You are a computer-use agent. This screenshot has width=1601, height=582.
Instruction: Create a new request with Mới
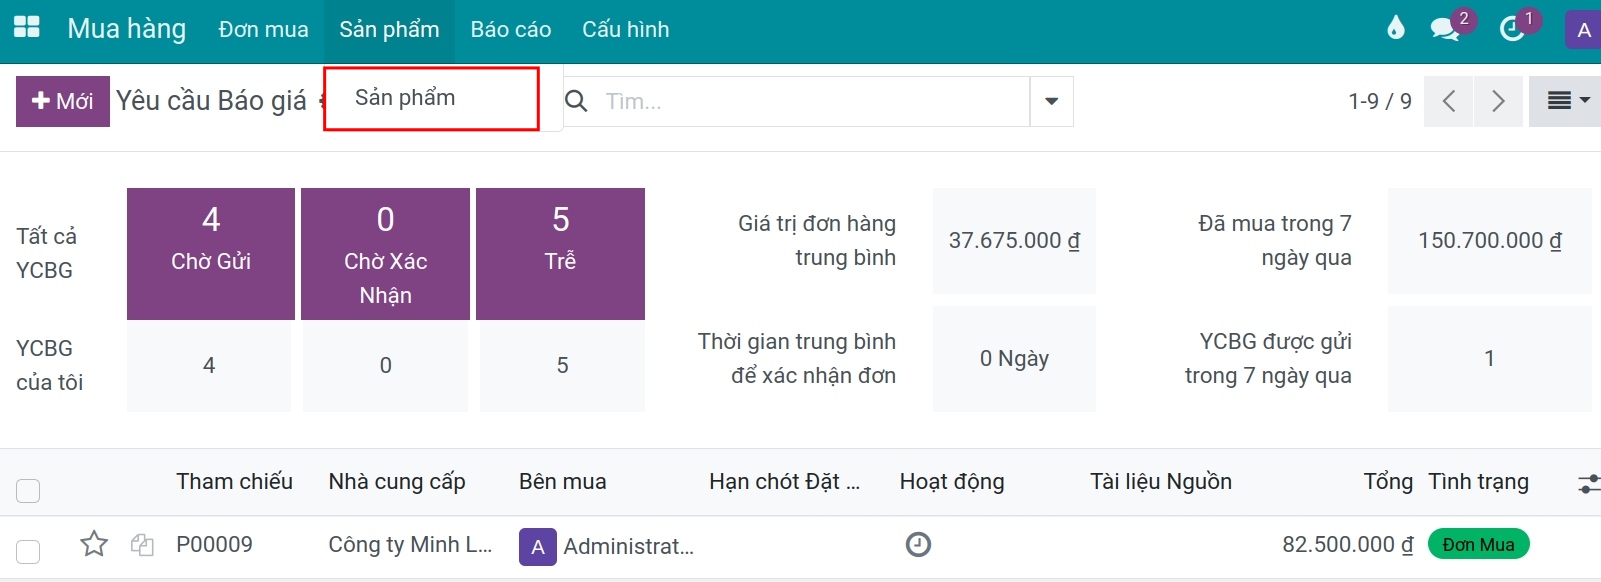tap(63, 101)
